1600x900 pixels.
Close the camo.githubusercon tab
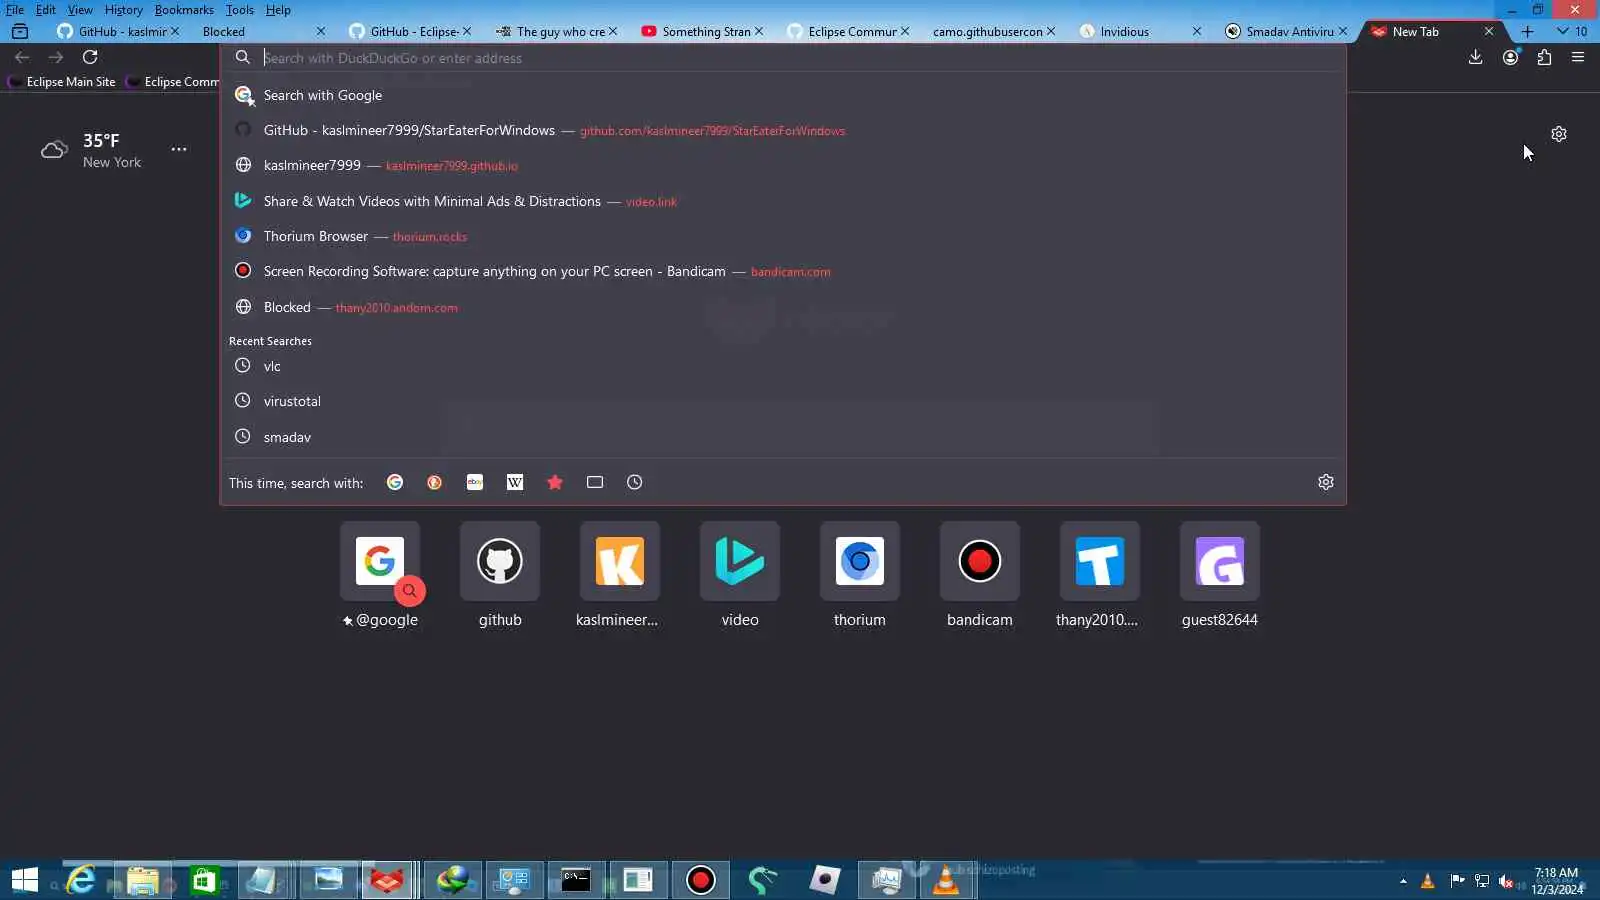click(x=1051, y=31)
